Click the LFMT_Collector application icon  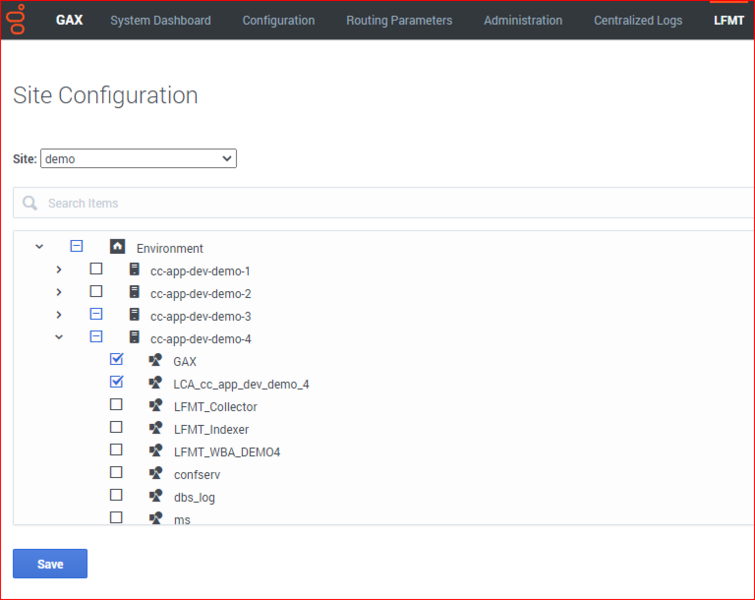point(155,405)
